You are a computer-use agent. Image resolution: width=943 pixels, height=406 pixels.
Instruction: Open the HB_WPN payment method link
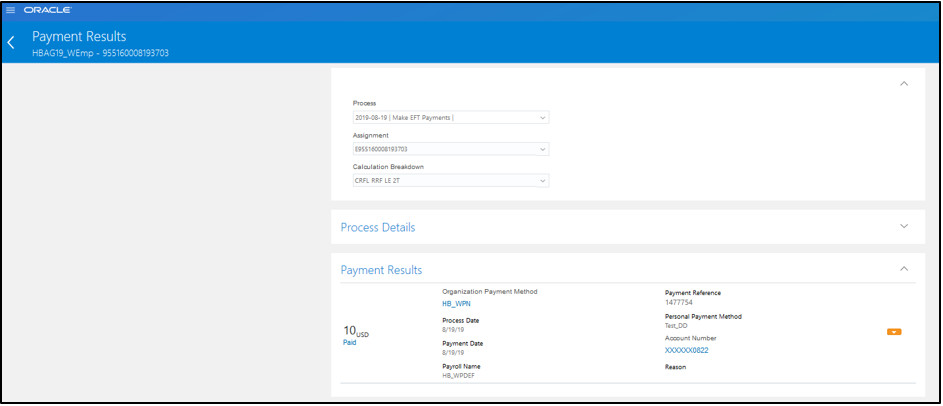point(456,304)
